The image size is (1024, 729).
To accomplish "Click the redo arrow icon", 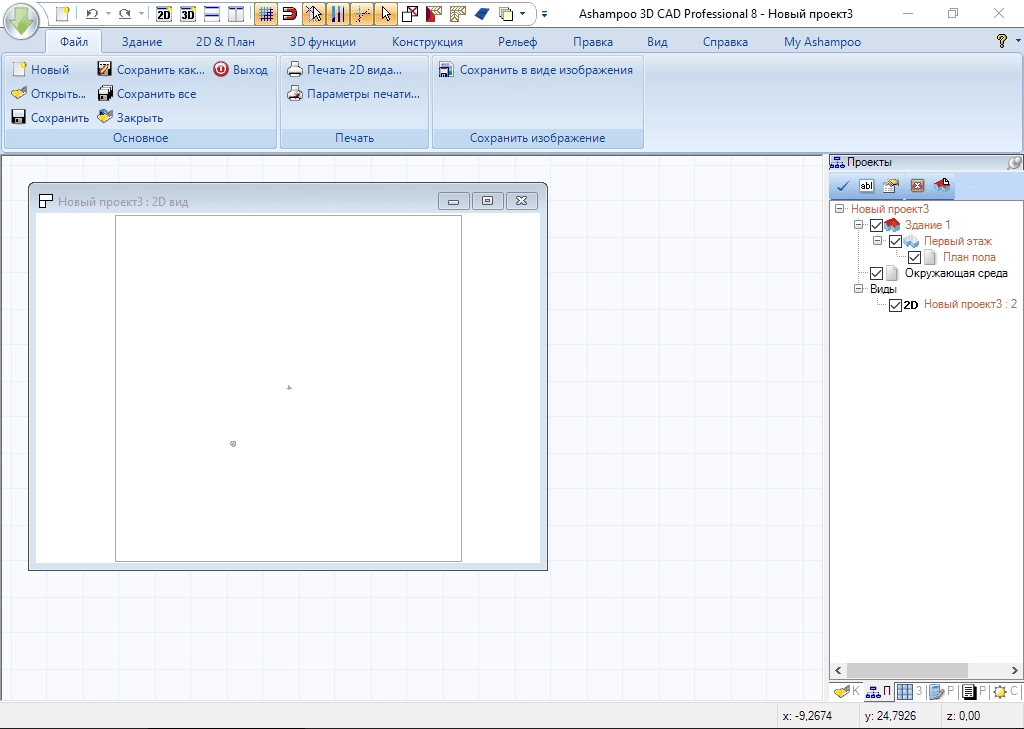I will point(125,14).
